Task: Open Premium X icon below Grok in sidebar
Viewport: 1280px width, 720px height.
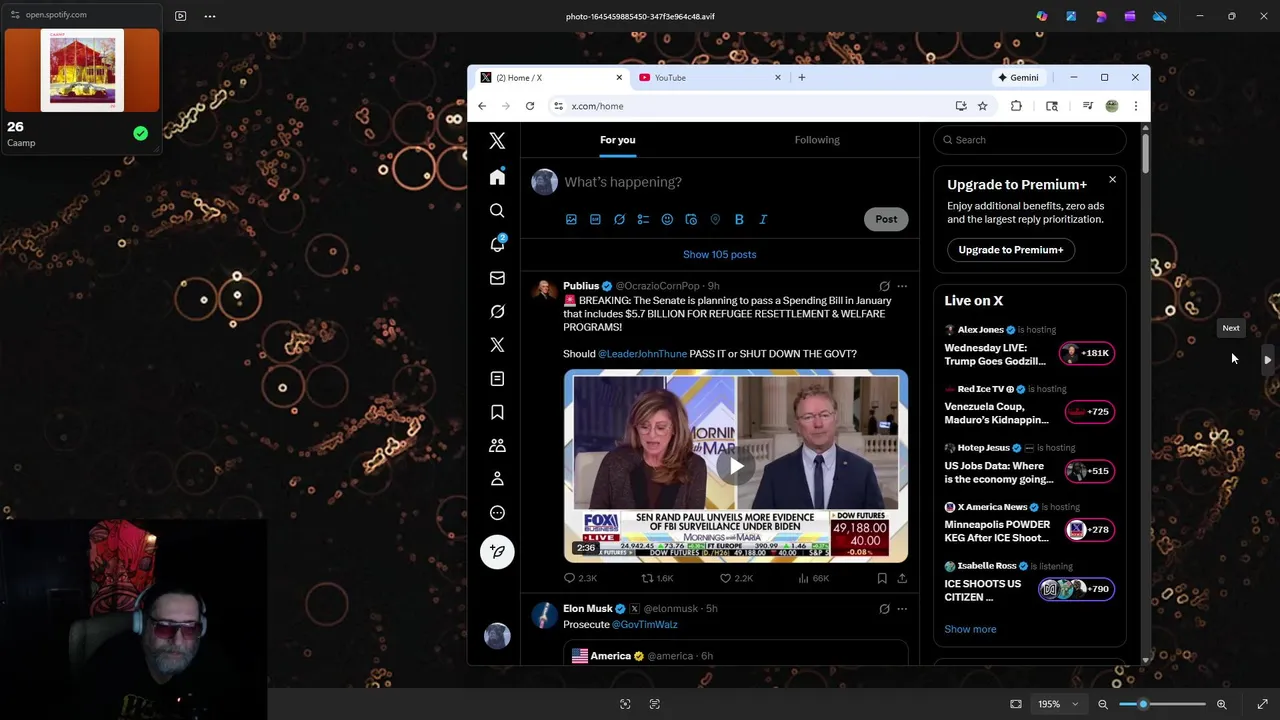Action: 497,345
